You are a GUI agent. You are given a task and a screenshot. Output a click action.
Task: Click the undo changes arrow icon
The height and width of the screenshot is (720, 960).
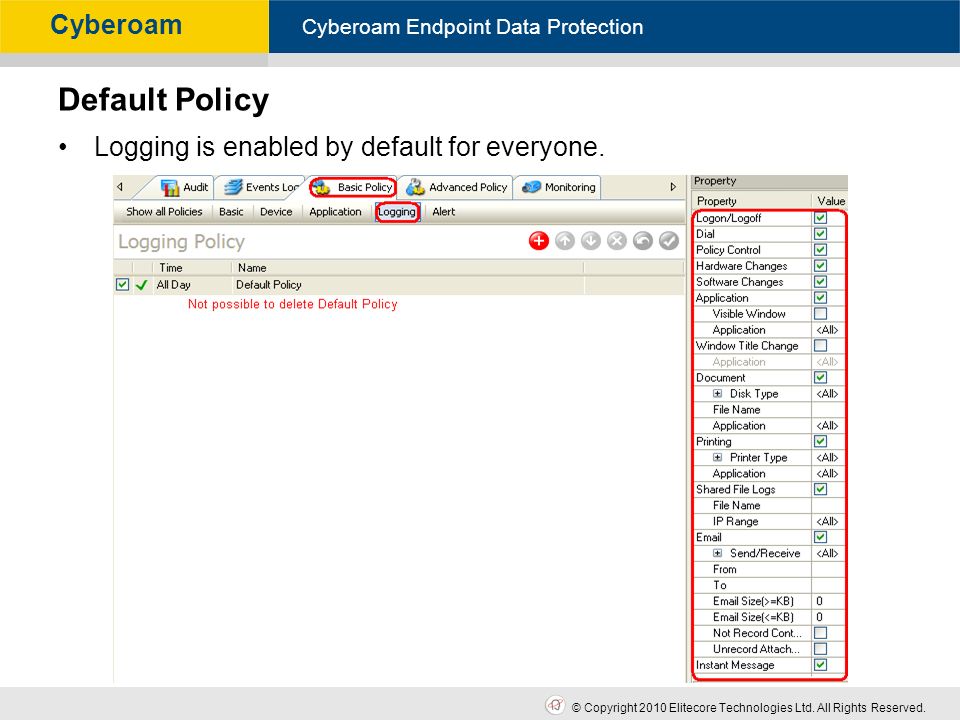point(643,241)
